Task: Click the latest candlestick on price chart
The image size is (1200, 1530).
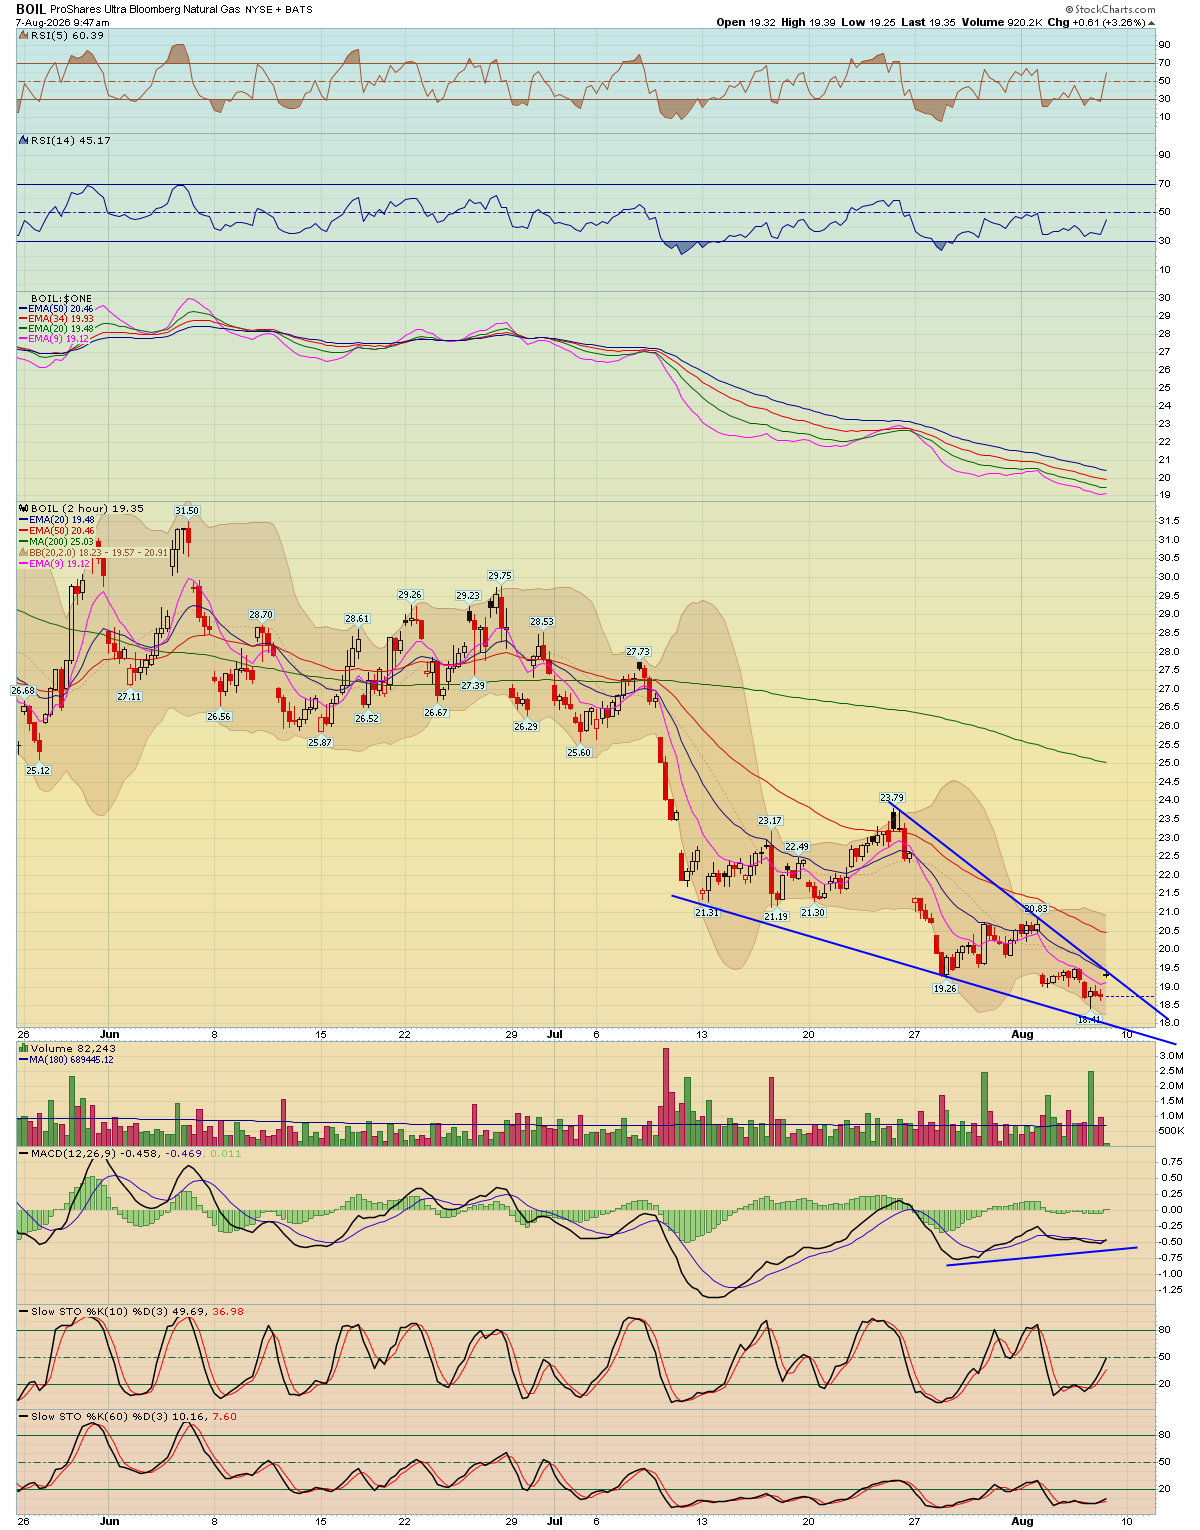Action: pyautogui.click(x=1106, y=973)
